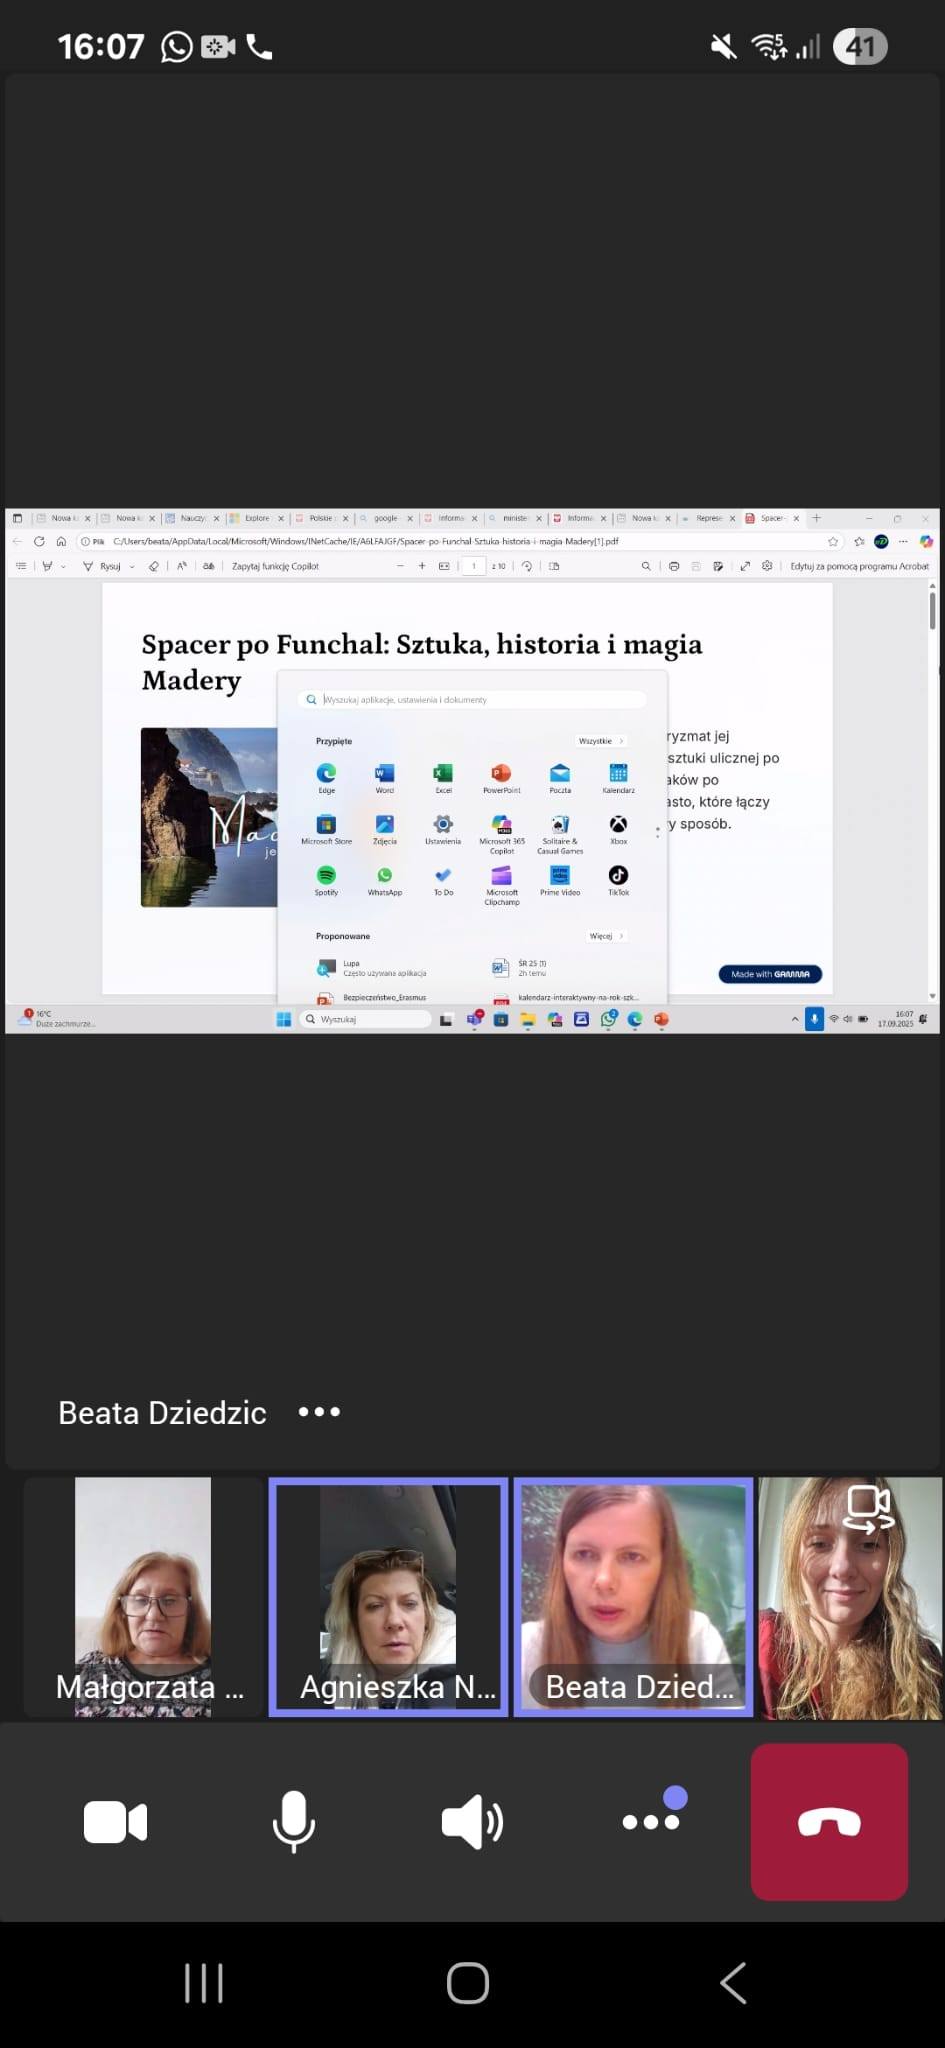Zoom out PDF with minus button
The width and height of the screenshot is (945, 2048).
click(x=400, y=566)
